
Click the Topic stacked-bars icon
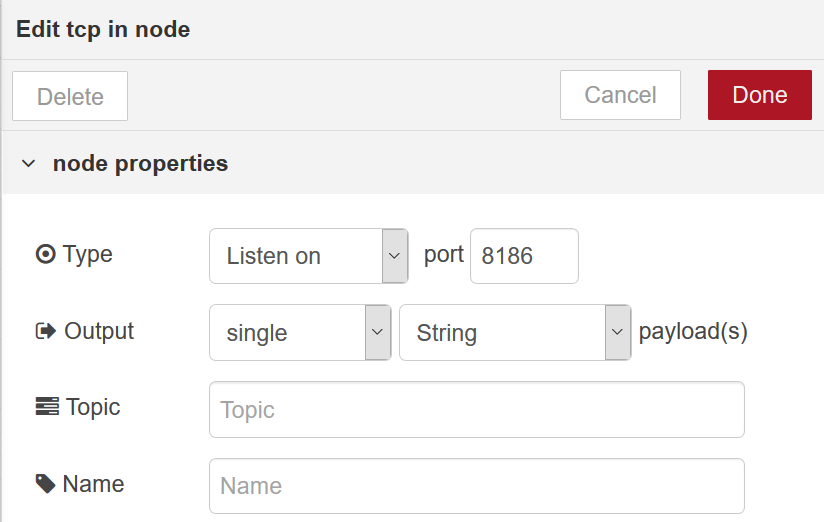[47, 406]
